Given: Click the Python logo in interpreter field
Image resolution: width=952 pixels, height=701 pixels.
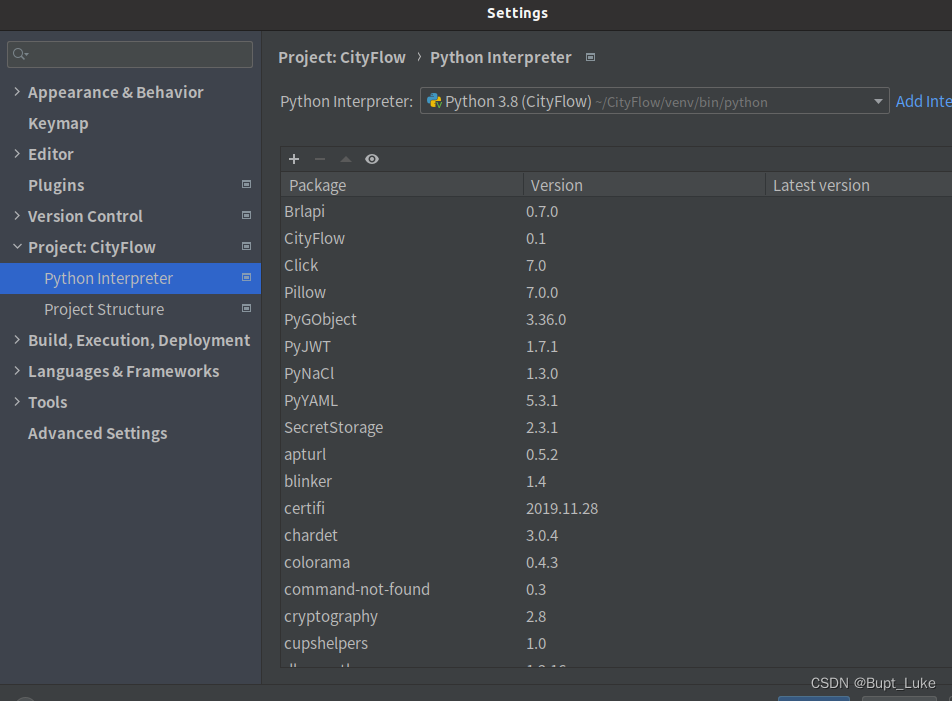Looking at the screenshot, I should (x=434, y=101).
